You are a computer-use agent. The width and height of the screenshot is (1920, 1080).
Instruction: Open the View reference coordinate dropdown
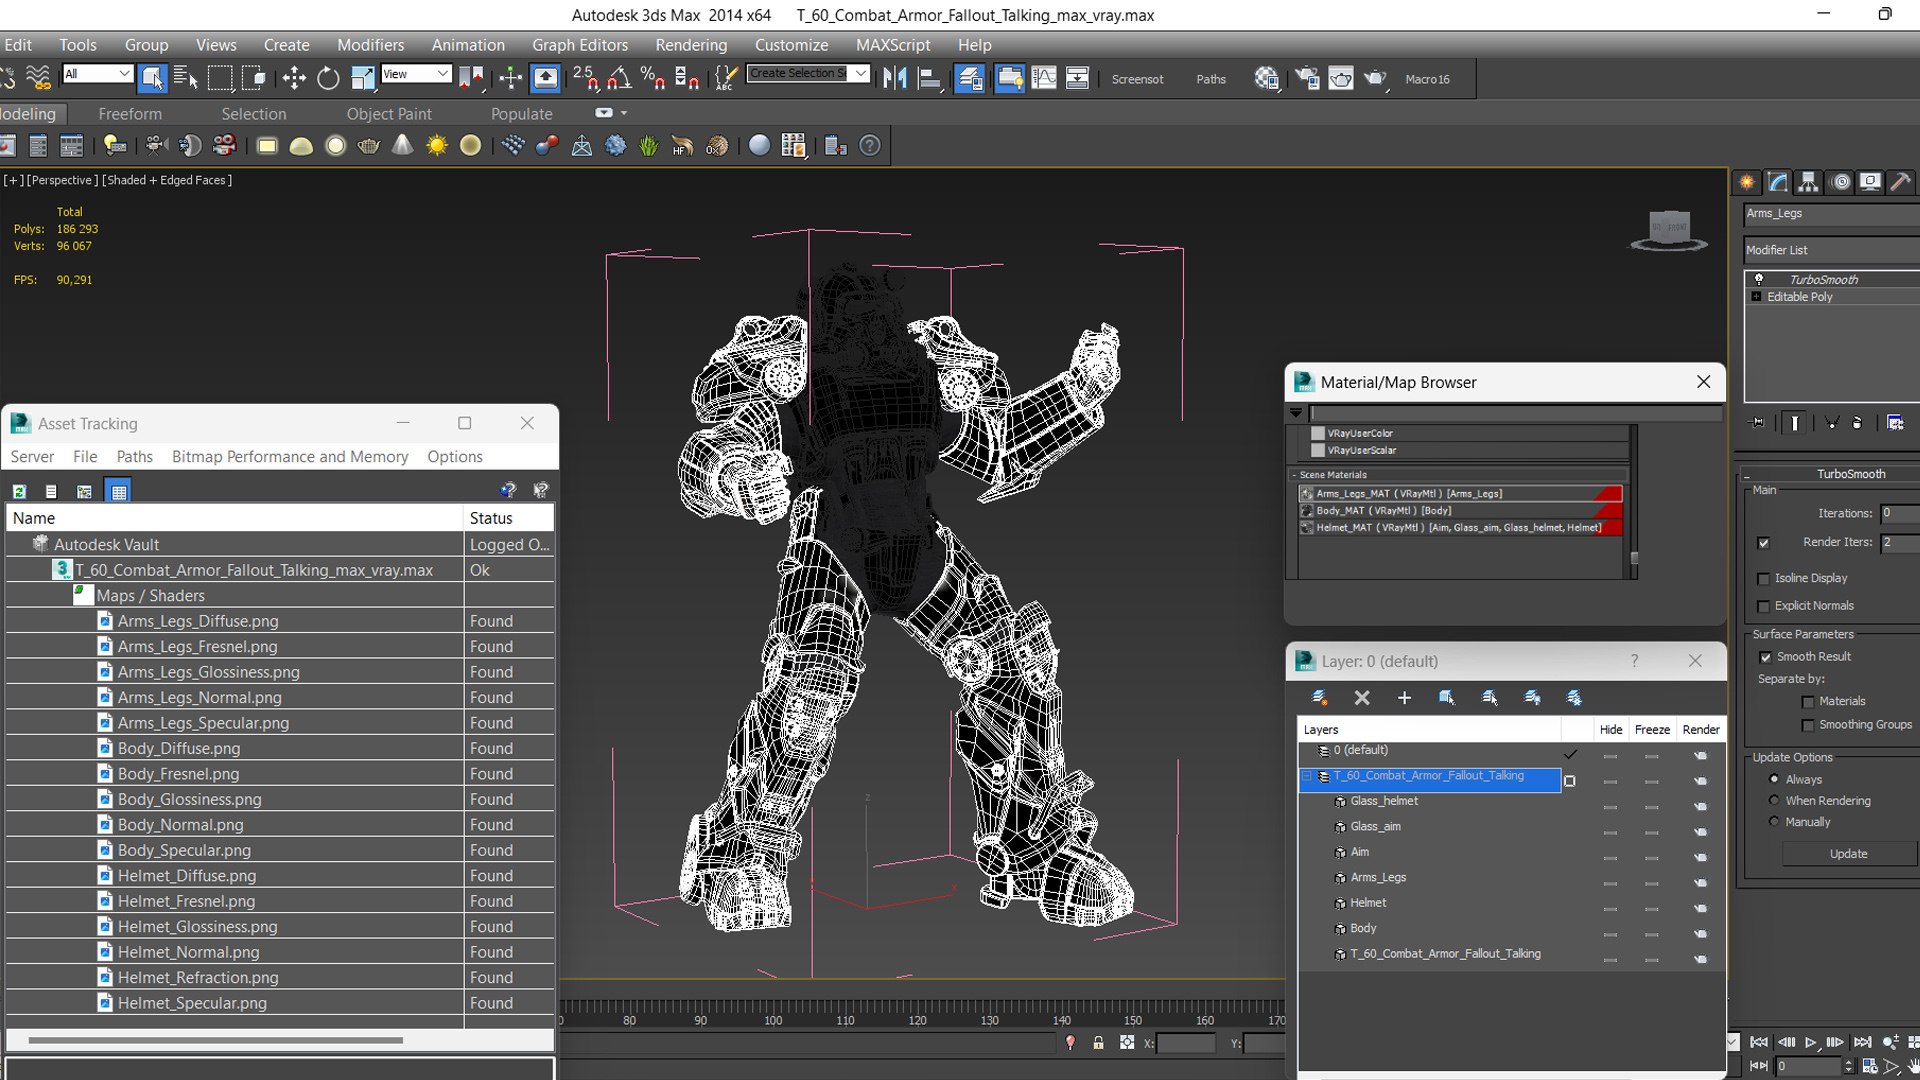click(415, 73)
